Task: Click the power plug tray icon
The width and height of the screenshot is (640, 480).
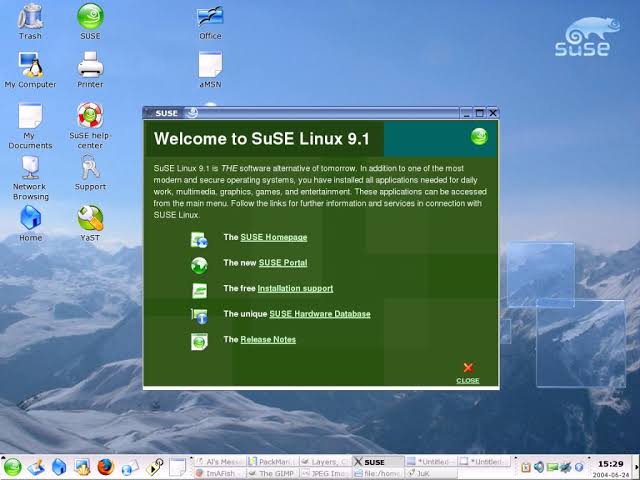Action: point(566,467)
